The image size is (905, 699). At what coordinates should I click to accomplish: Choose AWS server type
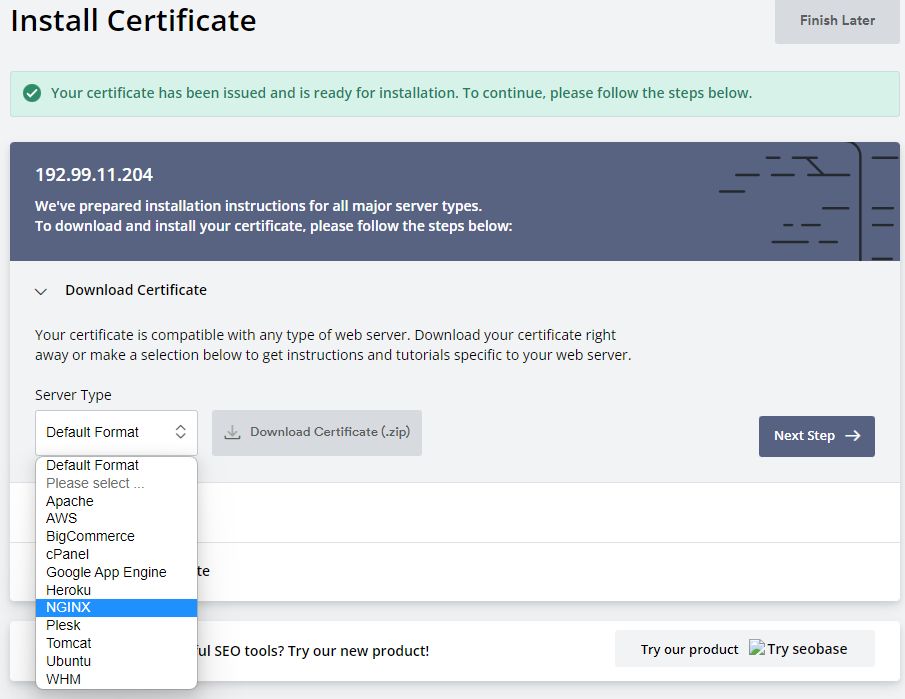(x=117, y=518)
